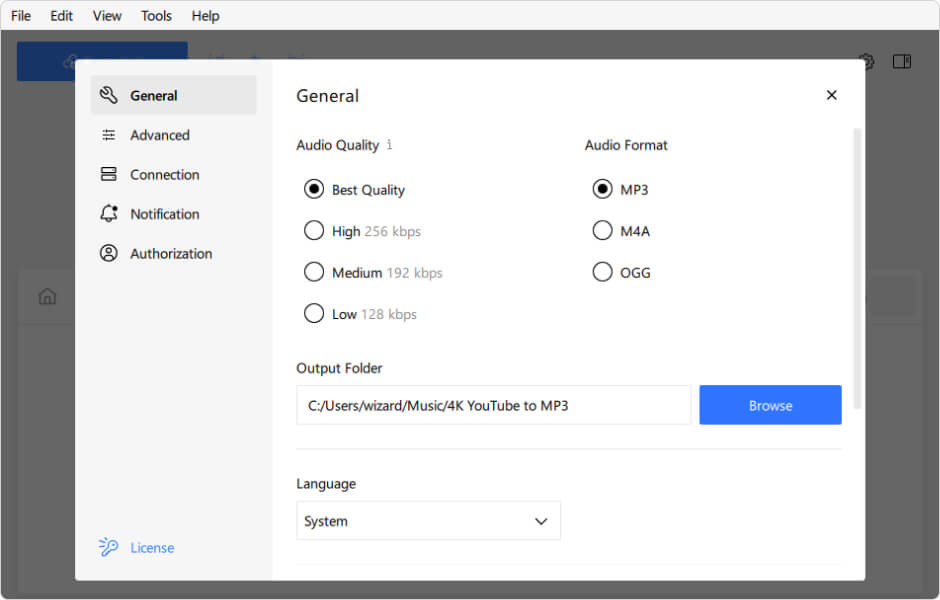The image size is (940, 600).
Task: Click the Authorization user icon
Action: 109,254
